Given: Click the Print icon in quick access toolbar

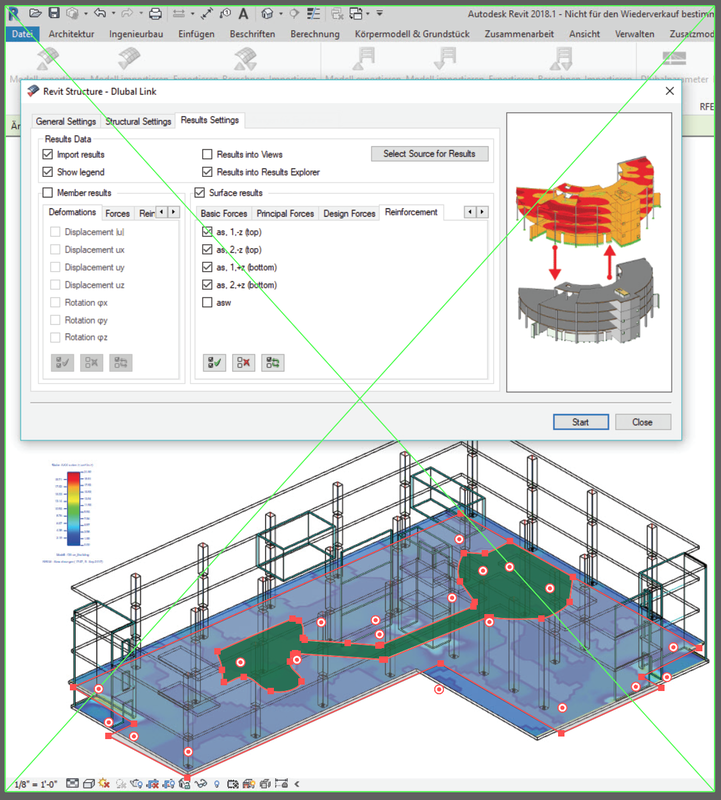Looking at the screenshot, I should point(155,13).
